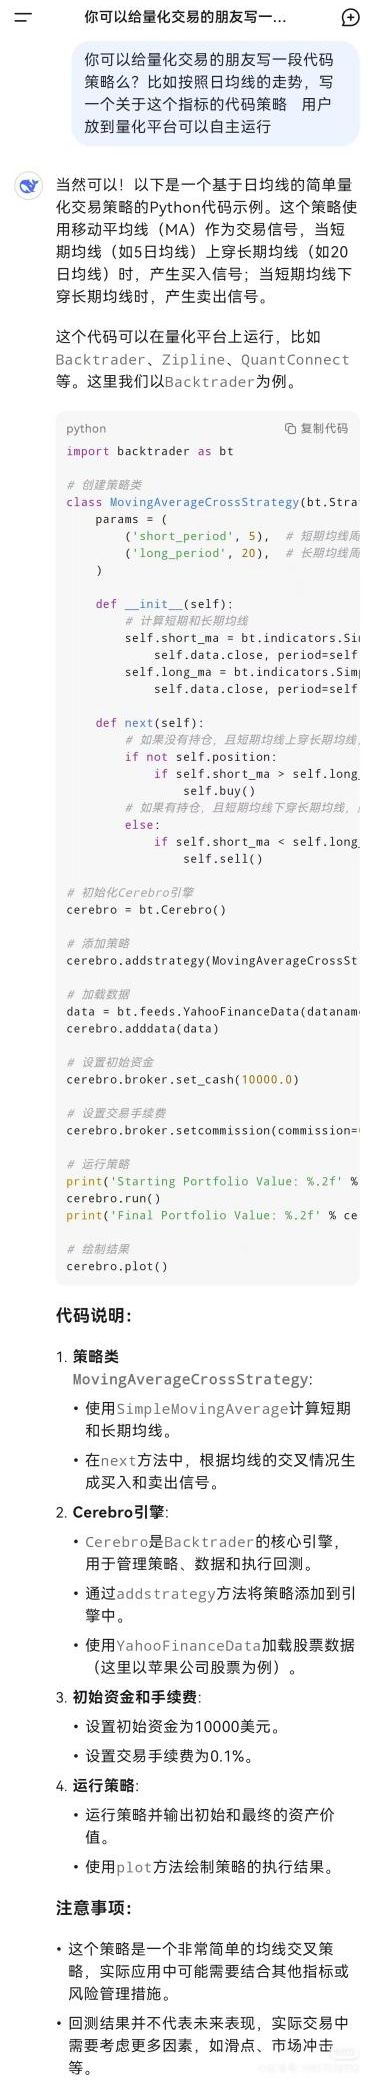Tap the DeepSeek whale avatar icon
Screen dimensions: 375x2082
click(x=28, y=185)
